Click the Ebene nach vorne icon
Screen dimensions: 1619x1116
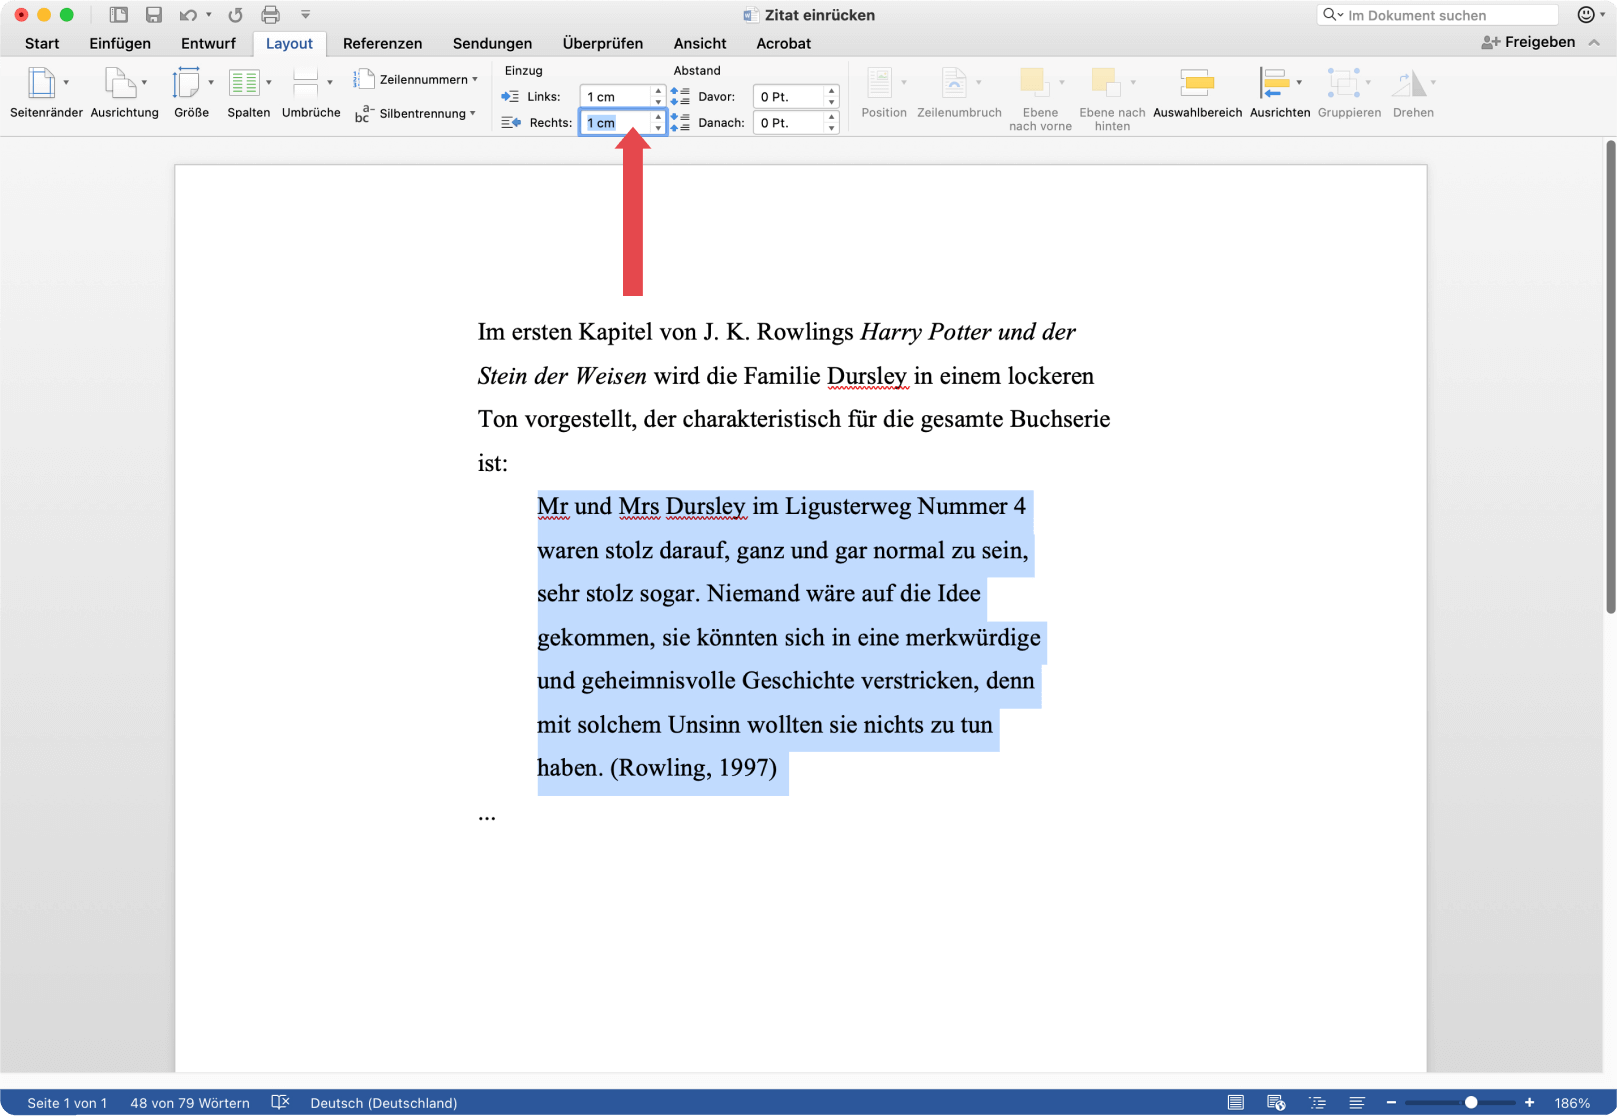point(1034,83)
